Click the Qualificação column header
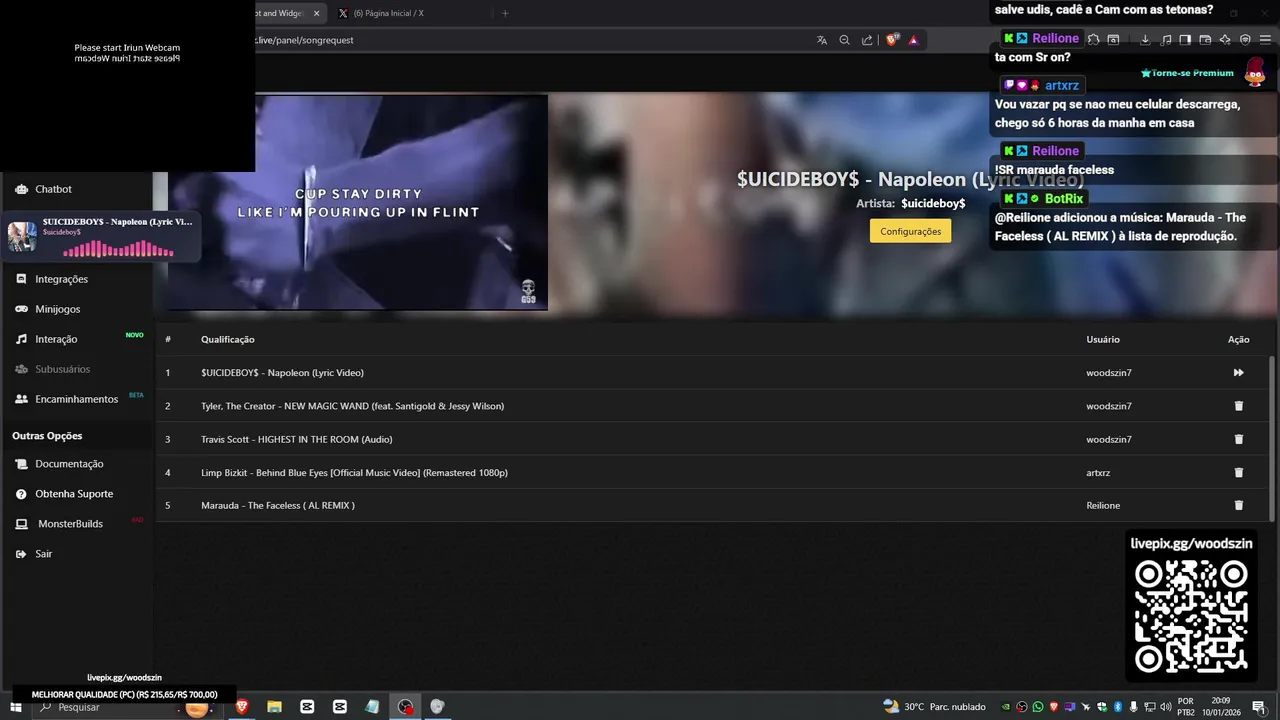 [x=228, y=339]
